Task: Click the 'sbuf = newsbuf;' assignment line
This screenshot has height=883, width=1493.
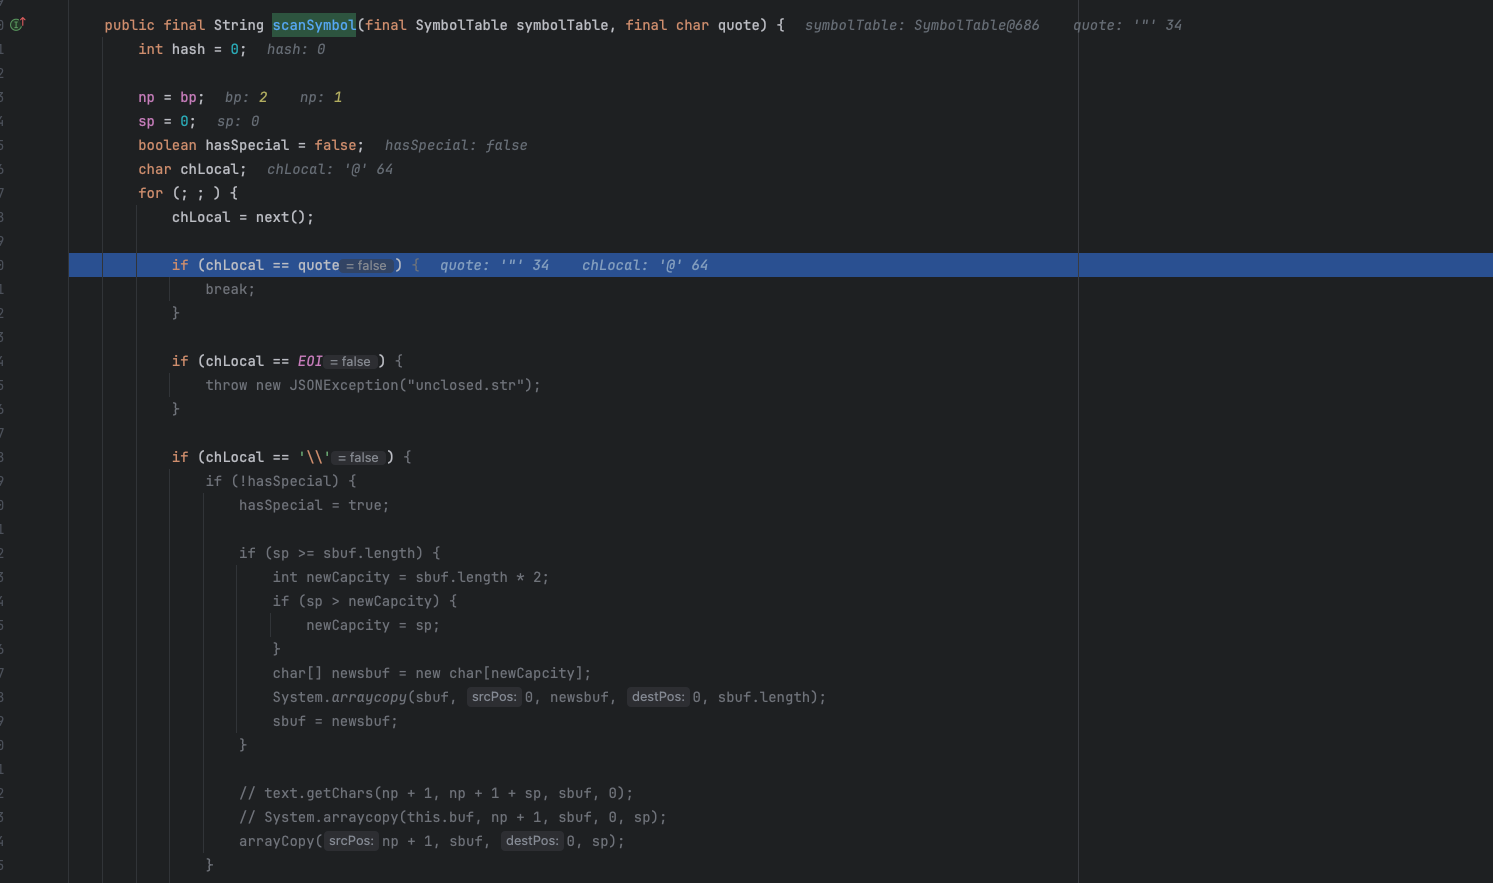Action: tap(334, 721)
